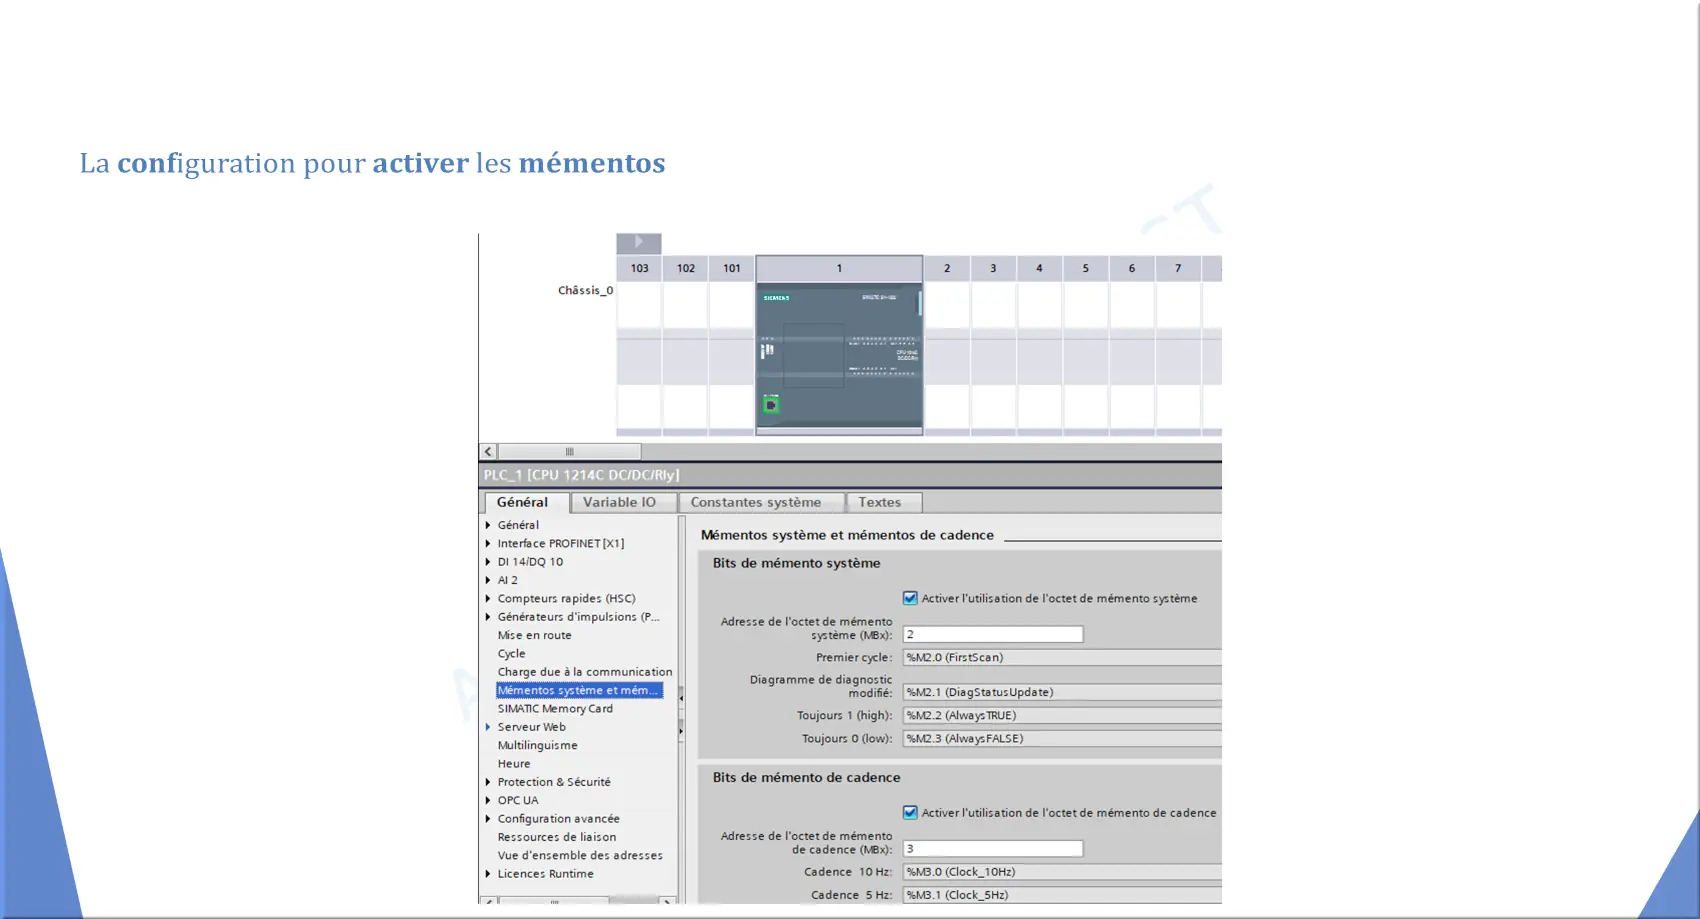Image resolution: width=1700 pixels, height=919 pixels.
Task: Switch to the Constantes système tab
Action: (760, 502)
